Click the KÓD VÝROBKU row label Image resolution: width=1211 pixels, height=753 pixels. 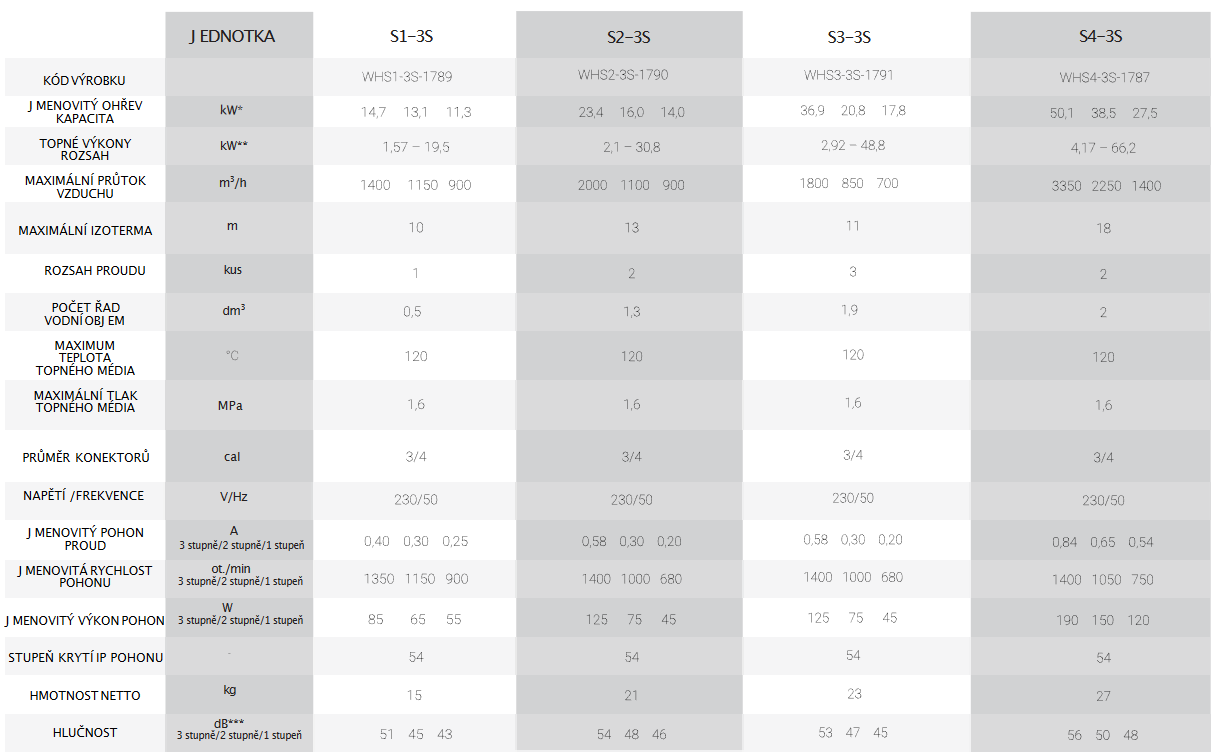pos(84,80)
